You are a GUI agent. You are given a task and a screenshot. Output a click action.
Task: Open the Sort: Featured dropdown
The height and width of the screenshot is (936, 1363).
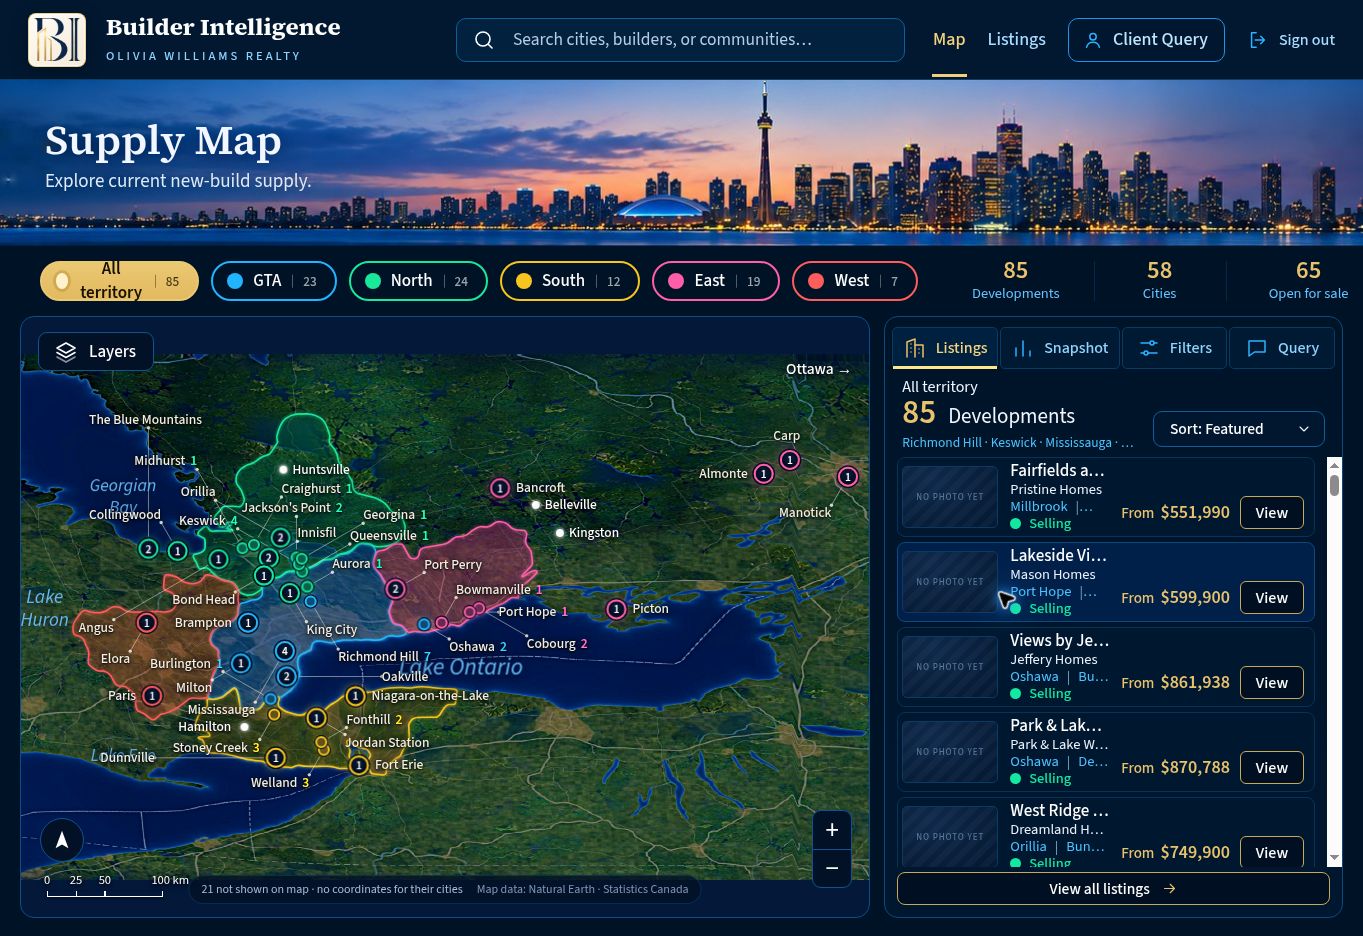coord(1239,429)
